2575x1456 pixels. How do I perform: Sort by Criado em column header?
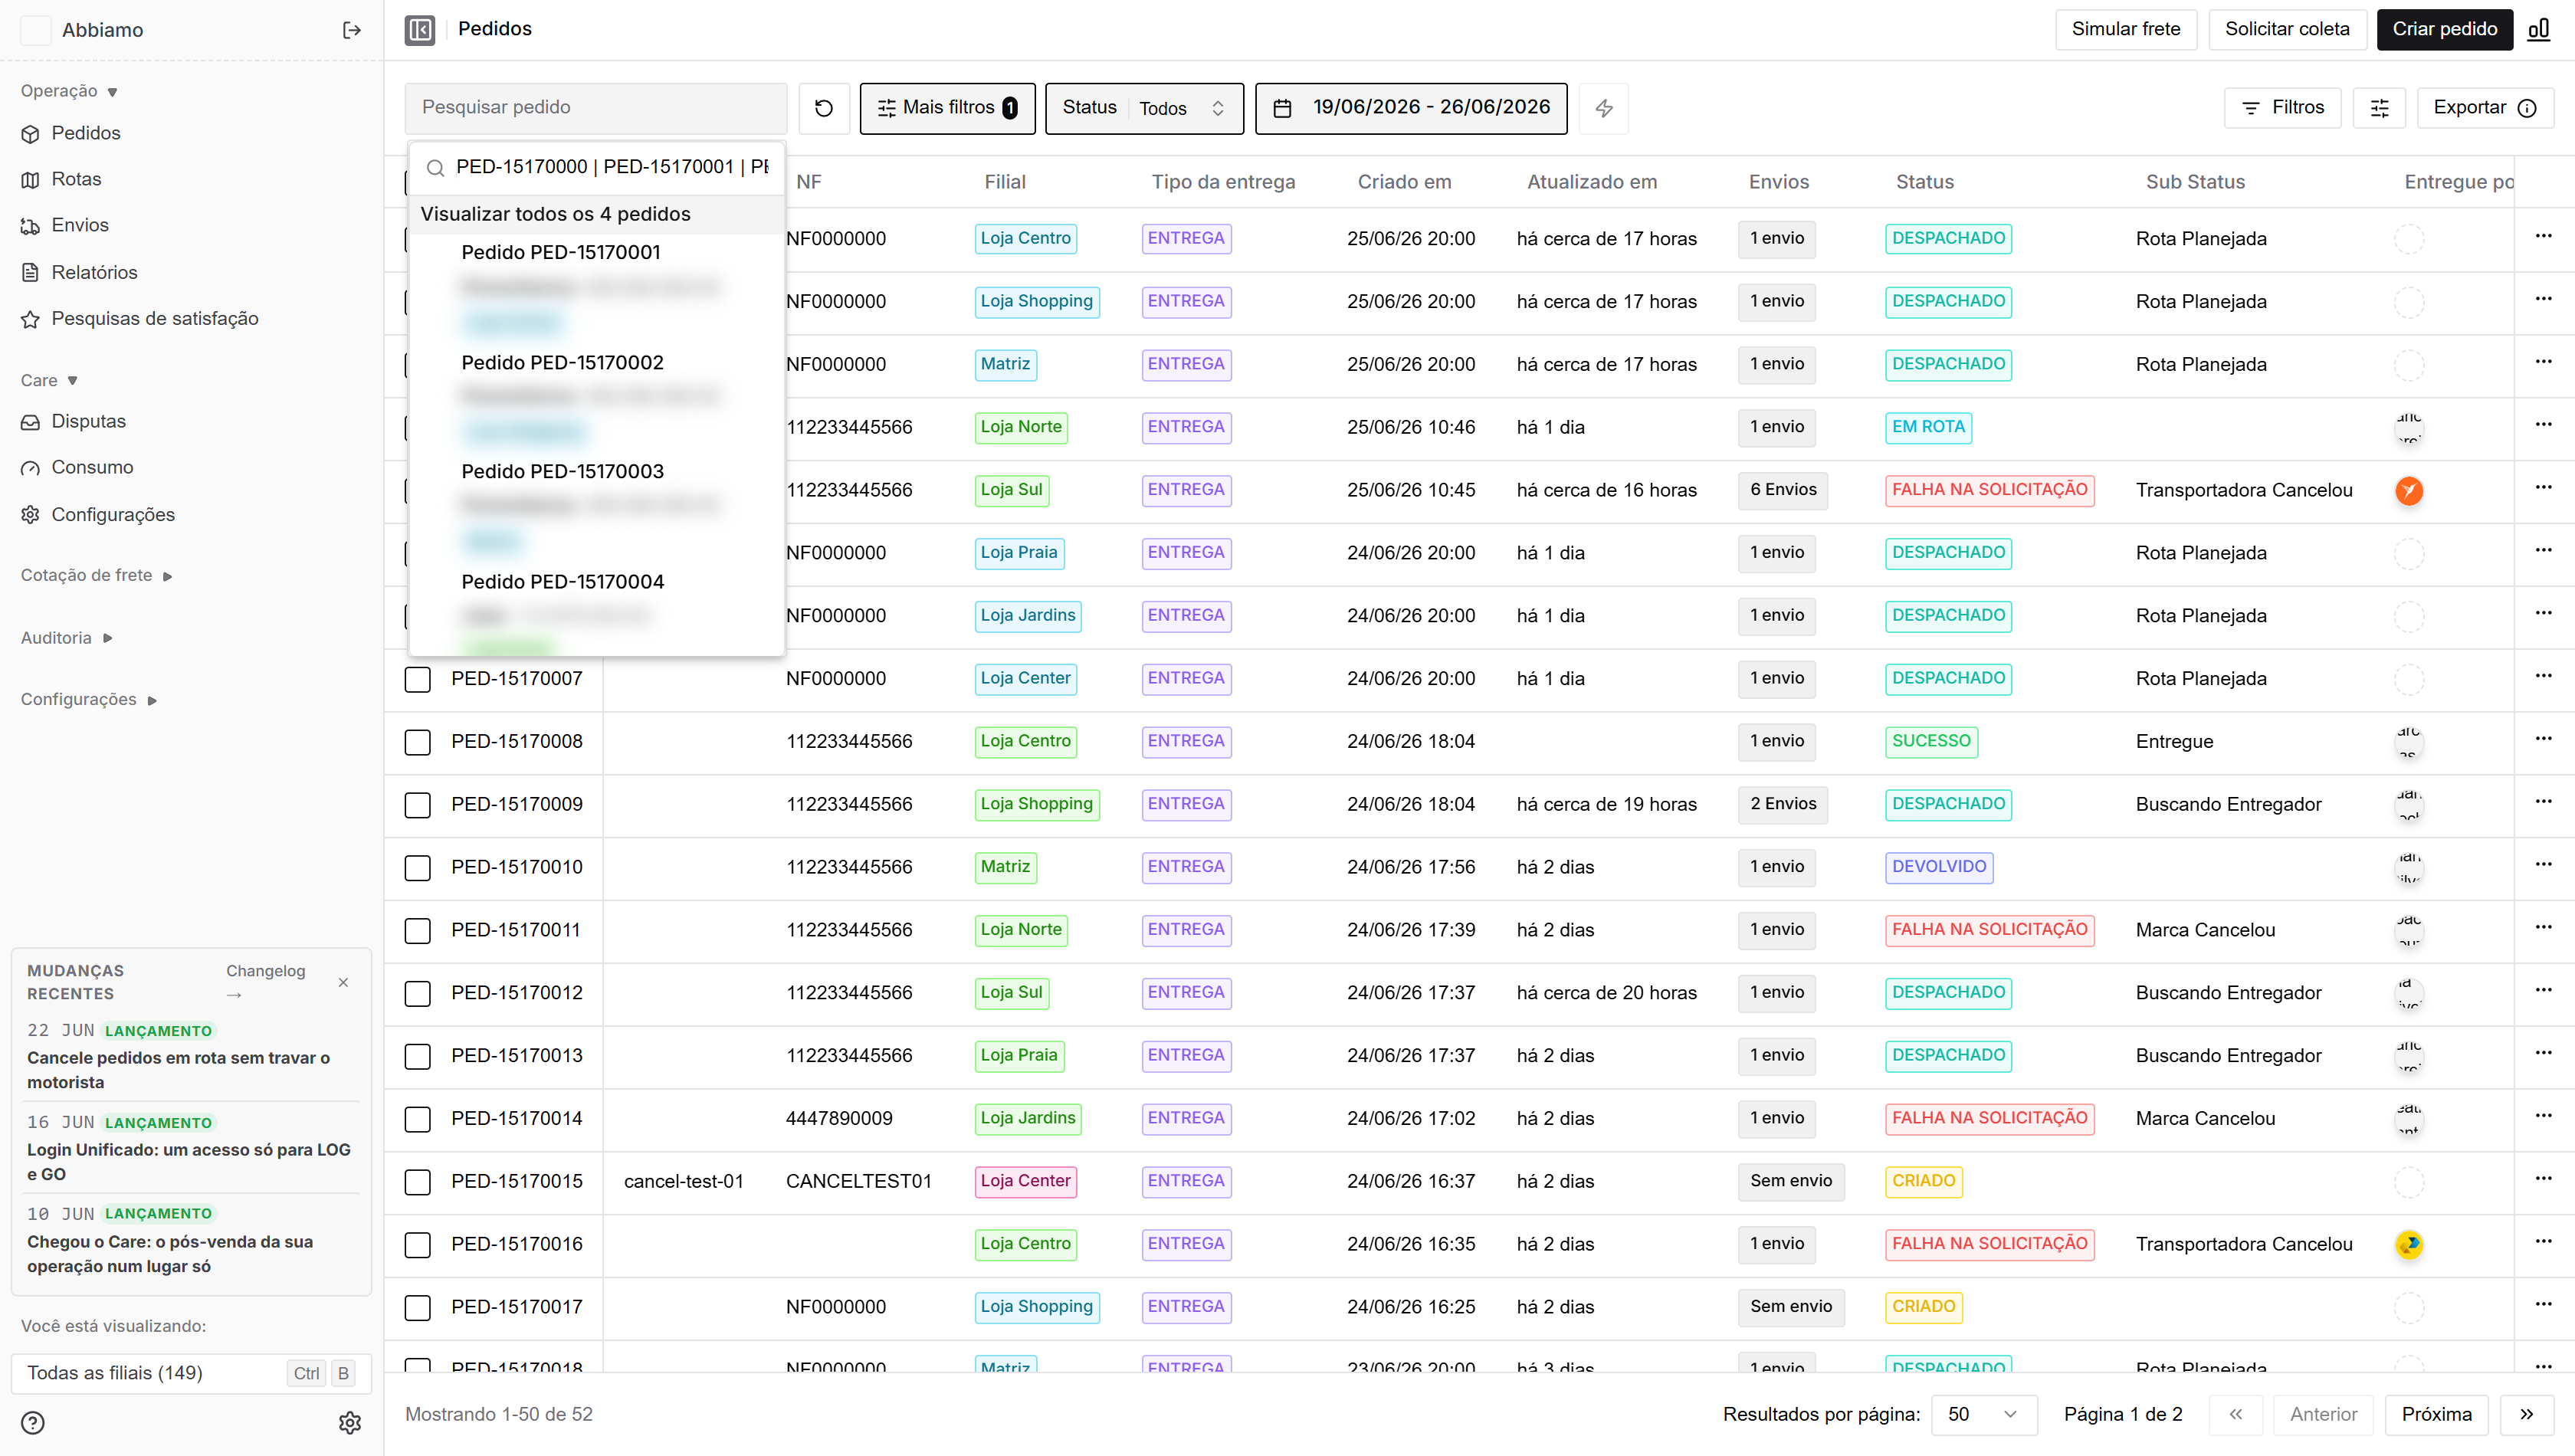tap(1404, 182)
